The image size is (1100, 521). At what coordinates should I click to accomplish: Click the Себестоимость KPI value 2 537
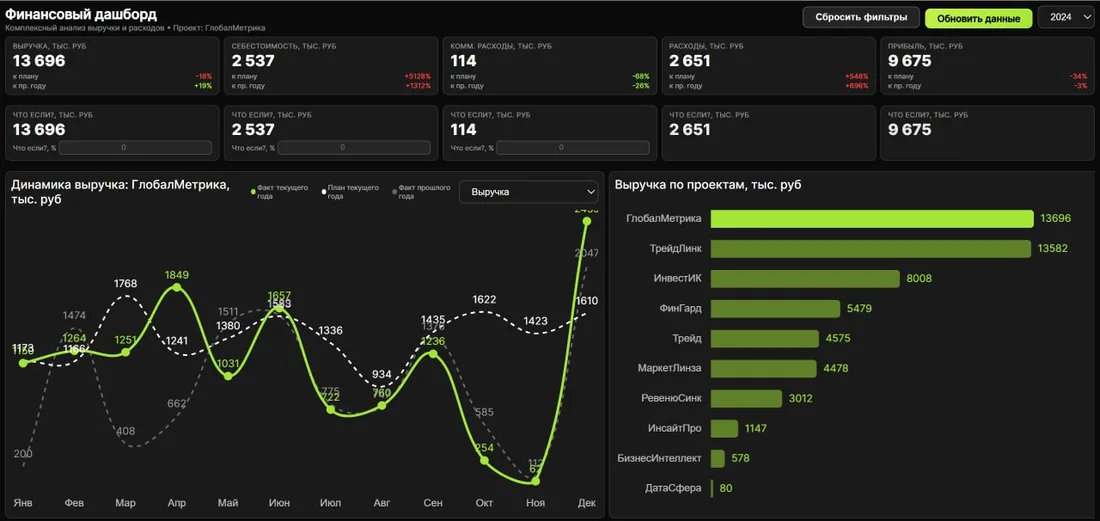253,61
